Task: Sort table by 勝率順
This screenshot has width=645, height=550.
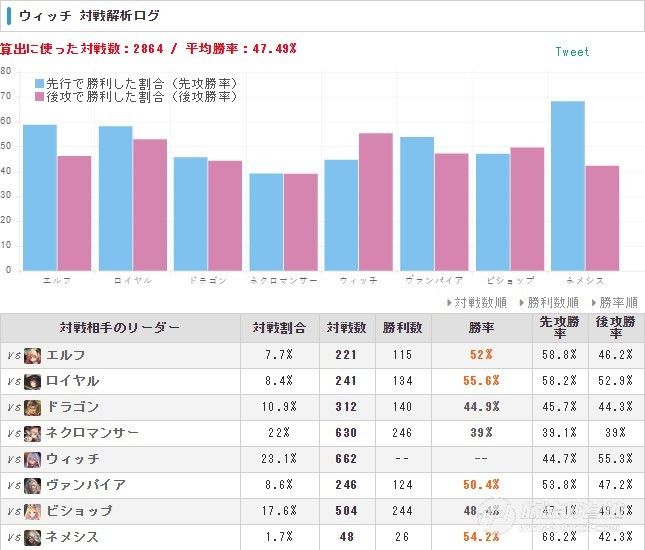Action: (615, 303)
